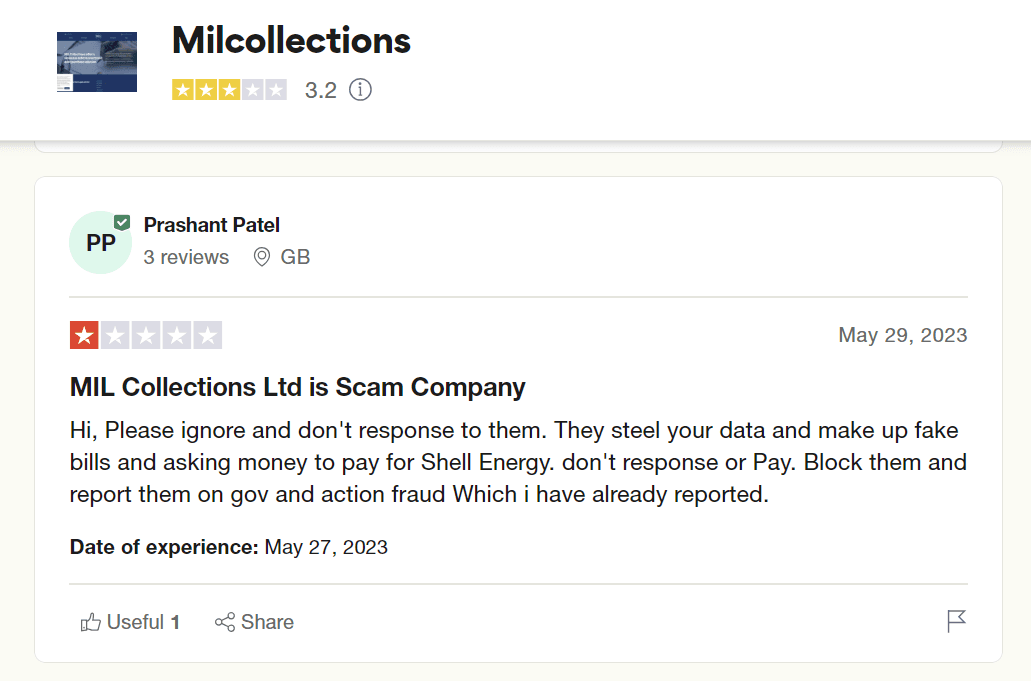The height and width of the screenshot is (681, 1031).
Task: Click the Share button label
Action: 268,622
